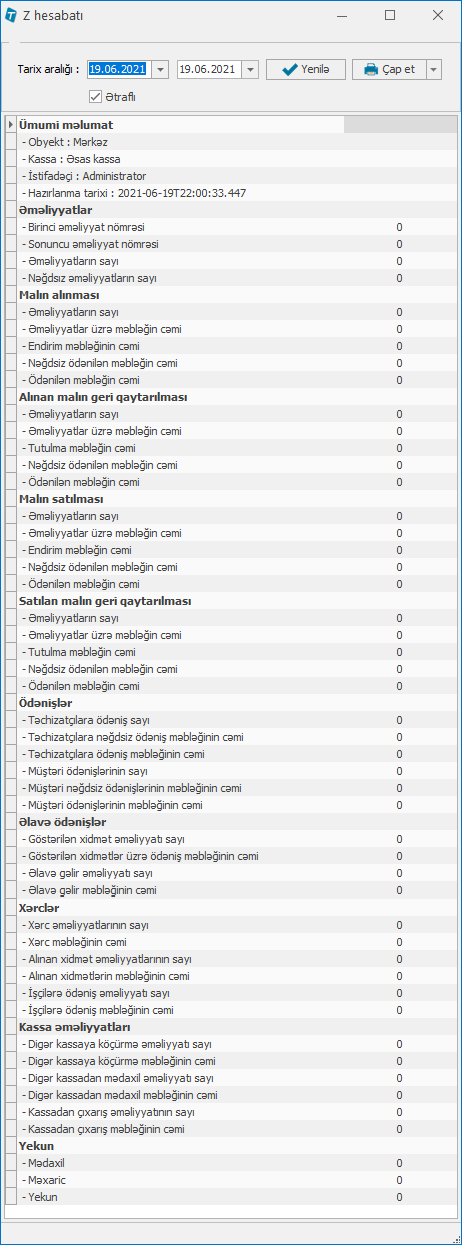The width and height of the screenshot is (462, 1245).
Task: Toggle the Ətraflı checkbox
Action: click(x=96, y=97)
